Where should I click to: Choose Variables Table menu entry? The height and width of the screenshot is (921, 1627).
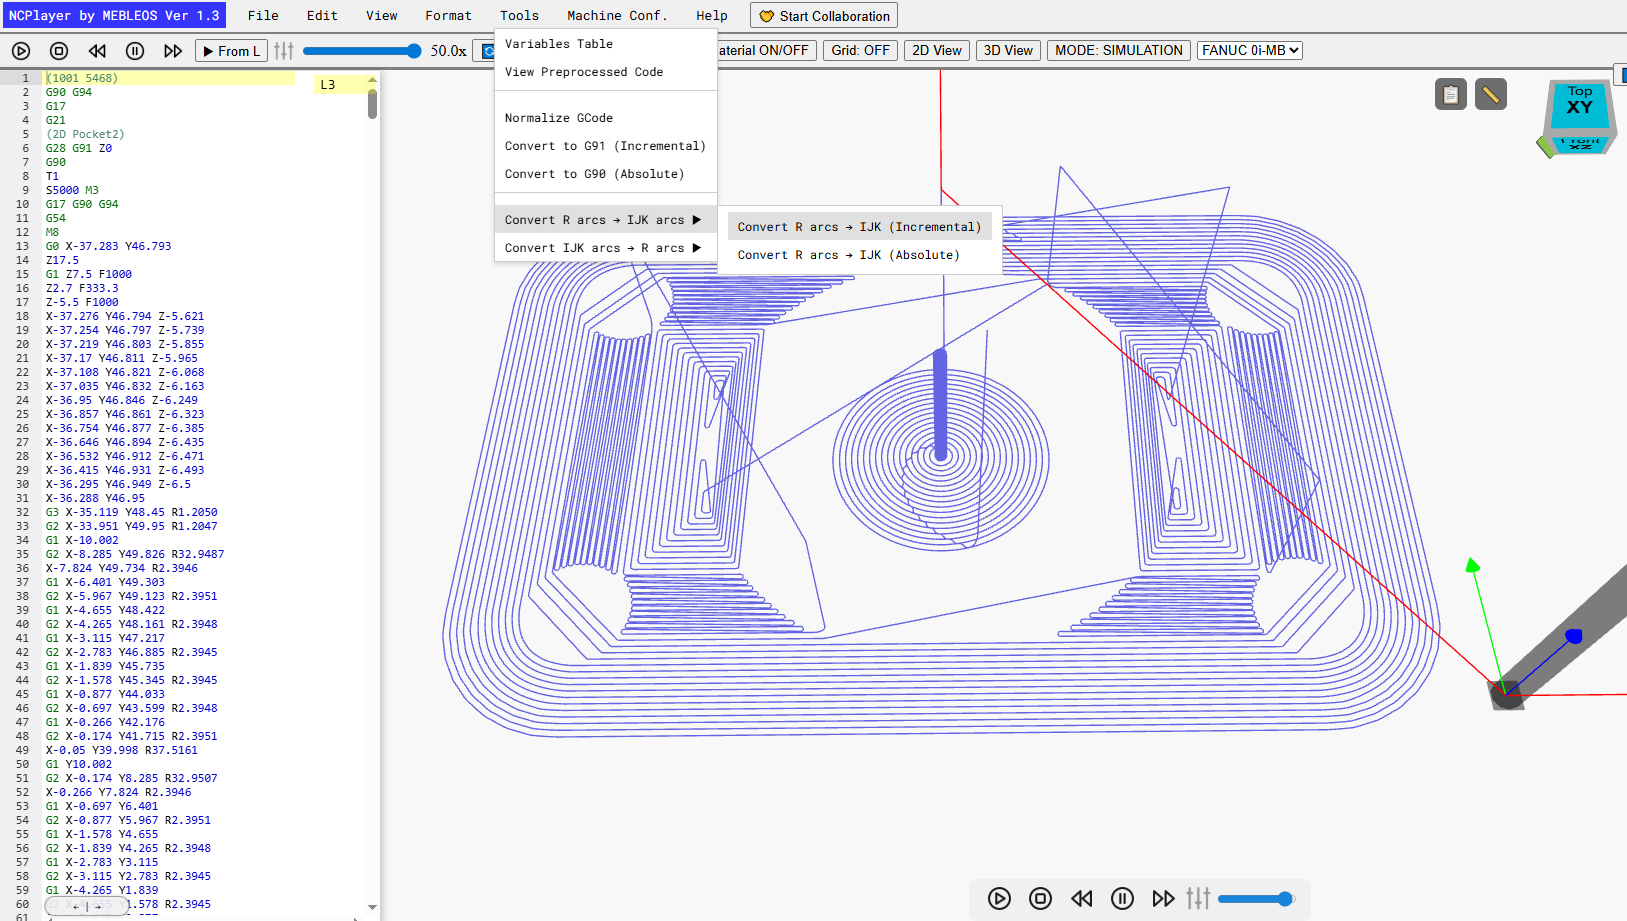[x=606, y=44]
